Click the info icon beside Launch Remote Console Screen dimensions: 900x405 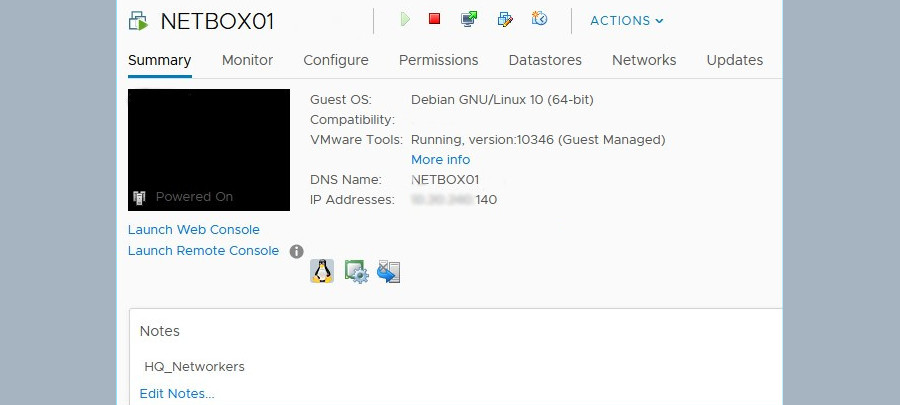click(296, 251)
